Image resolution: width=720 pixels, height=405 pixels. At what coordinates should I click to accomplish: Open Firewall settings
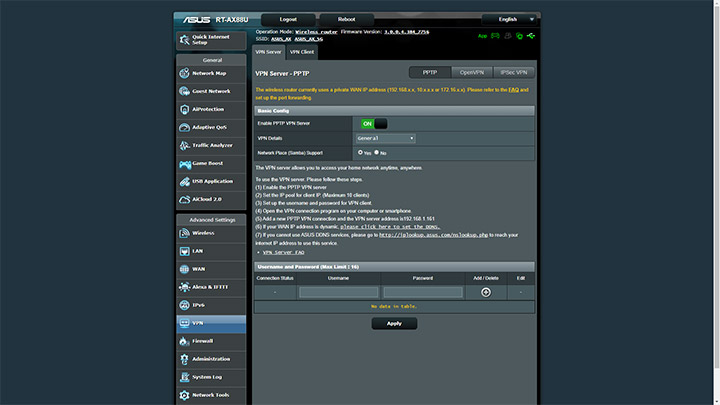tap(211, 341)
